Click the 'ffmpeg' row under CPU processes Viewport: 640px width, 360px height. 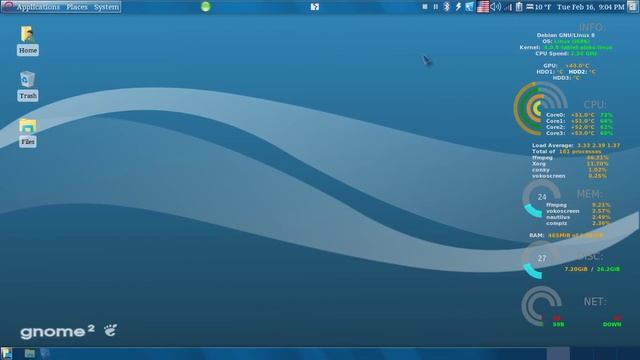(x=570, y=158)
